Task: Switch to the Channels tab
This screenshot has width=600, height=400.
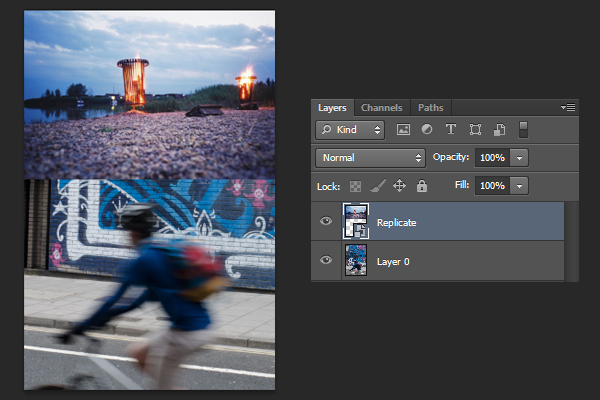Action: point(382,108)
